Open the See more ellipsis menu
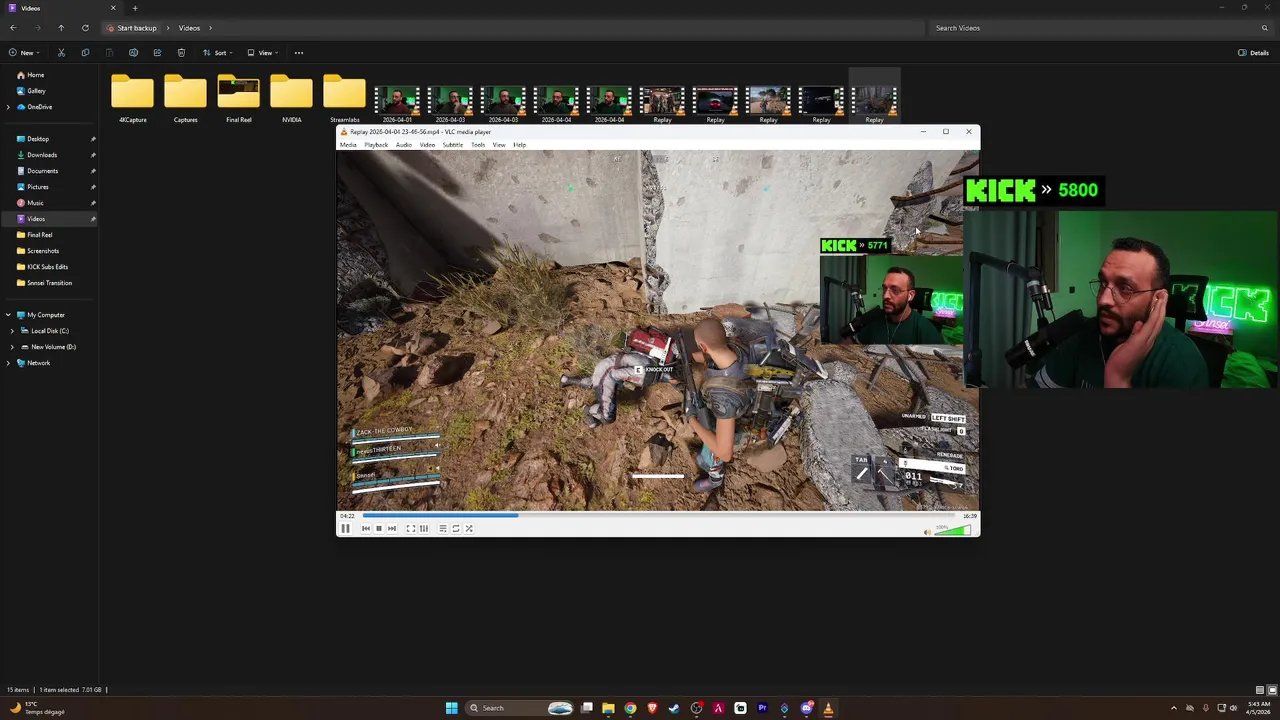The image size is (1280, 720). pos(298,53)
